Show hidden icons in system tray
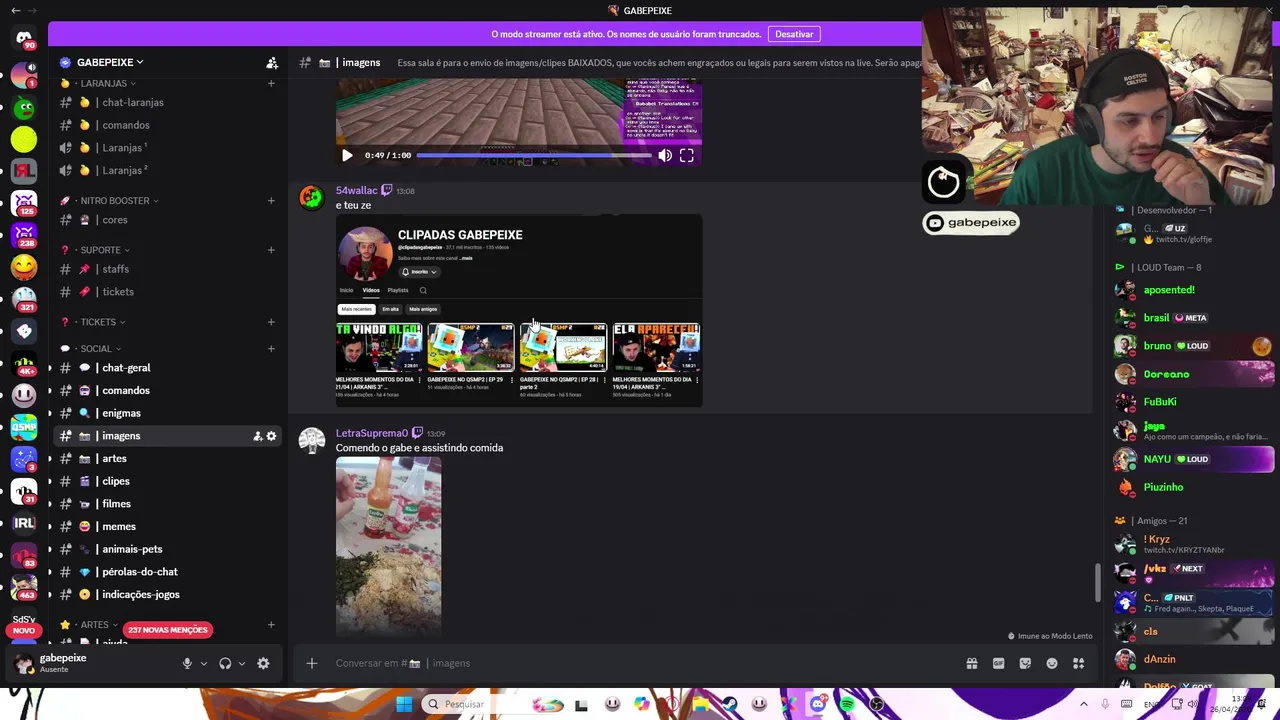The height and width of the screenshot is (720, 1280). coord(1083,704)
